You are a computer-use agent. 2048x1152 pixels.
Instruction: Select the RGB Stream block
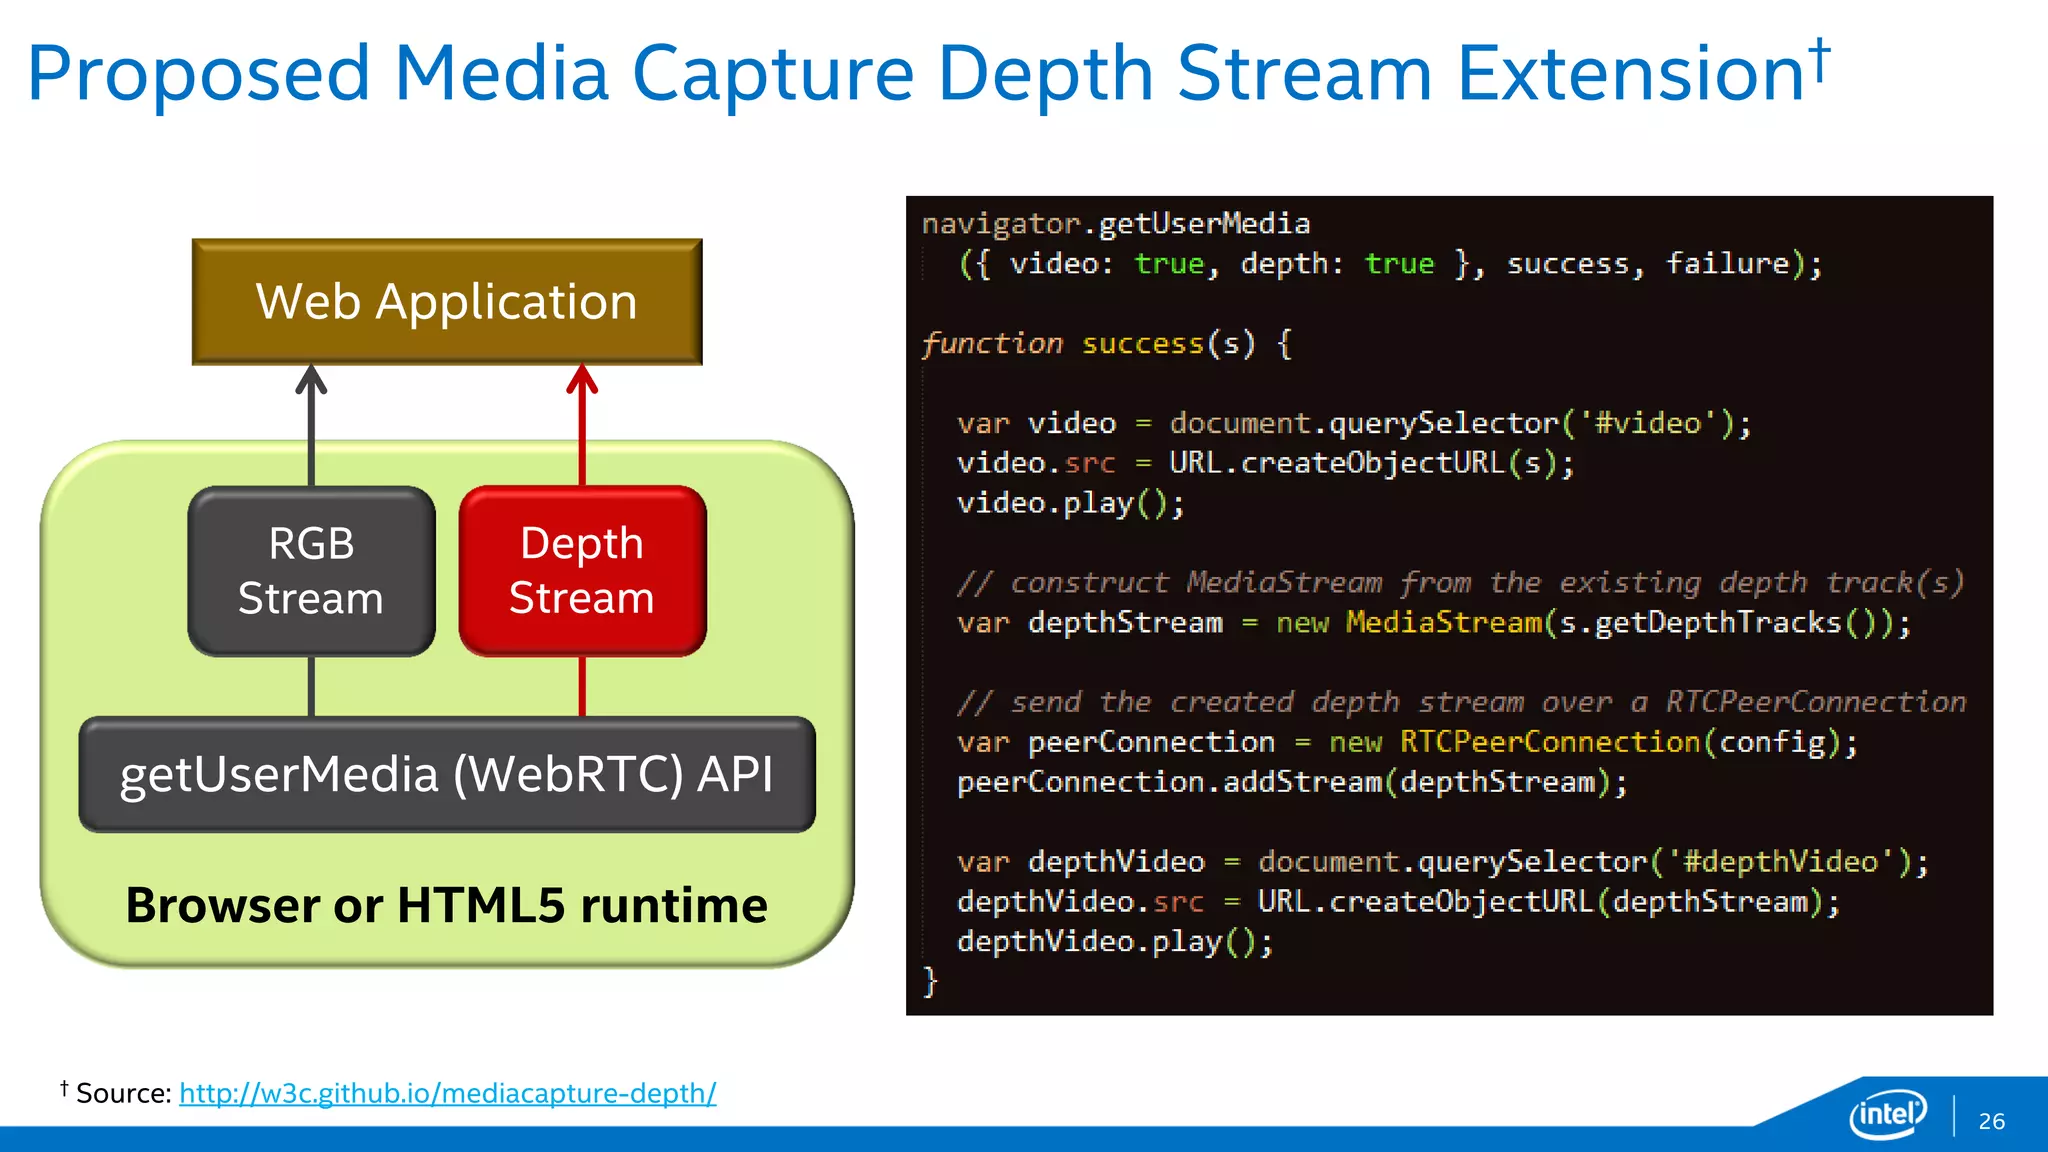coord(311,571)
